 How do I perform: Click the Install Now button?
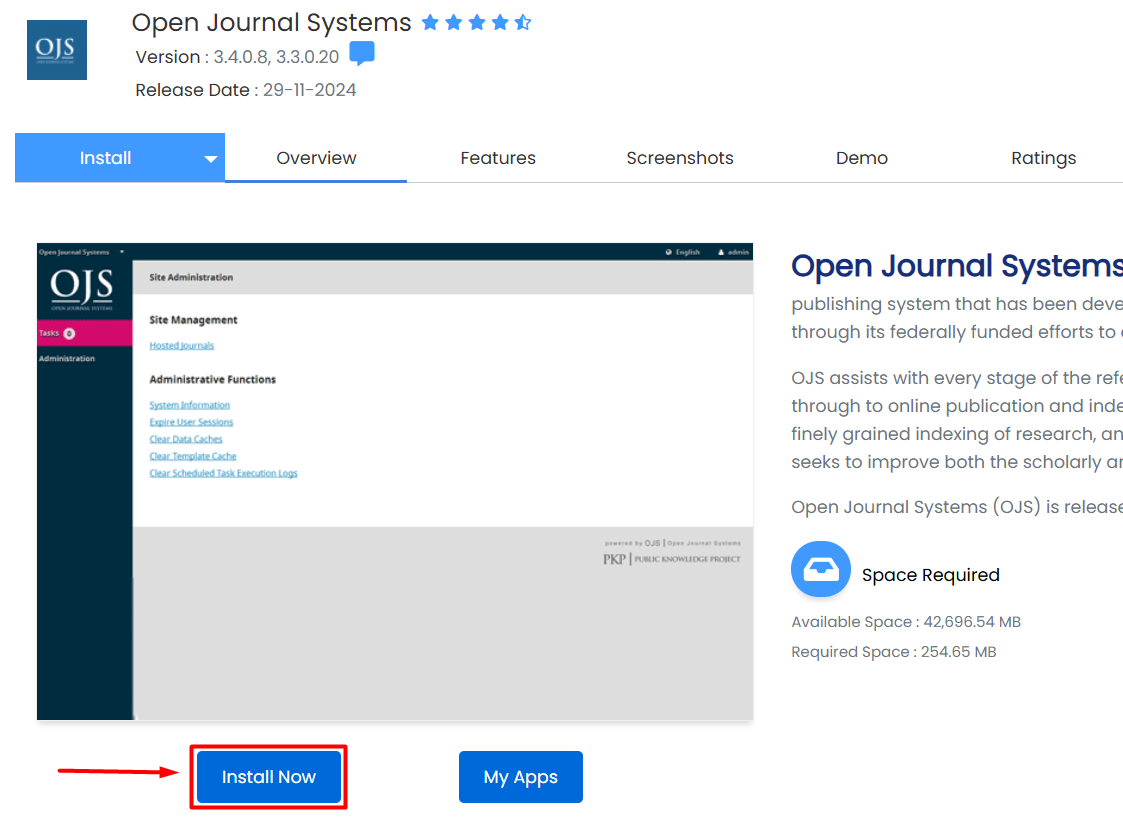click(x=269, y=777)
